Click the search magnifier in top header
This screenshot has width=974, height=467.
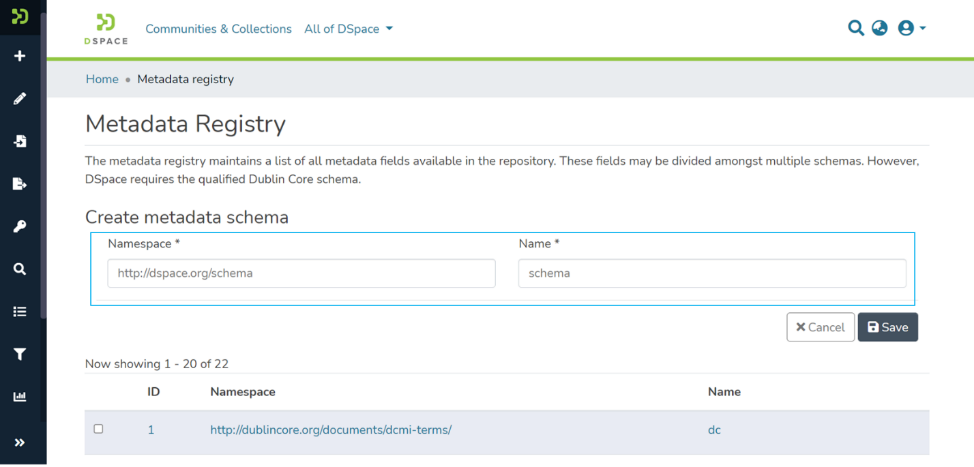tap(855, 28)
